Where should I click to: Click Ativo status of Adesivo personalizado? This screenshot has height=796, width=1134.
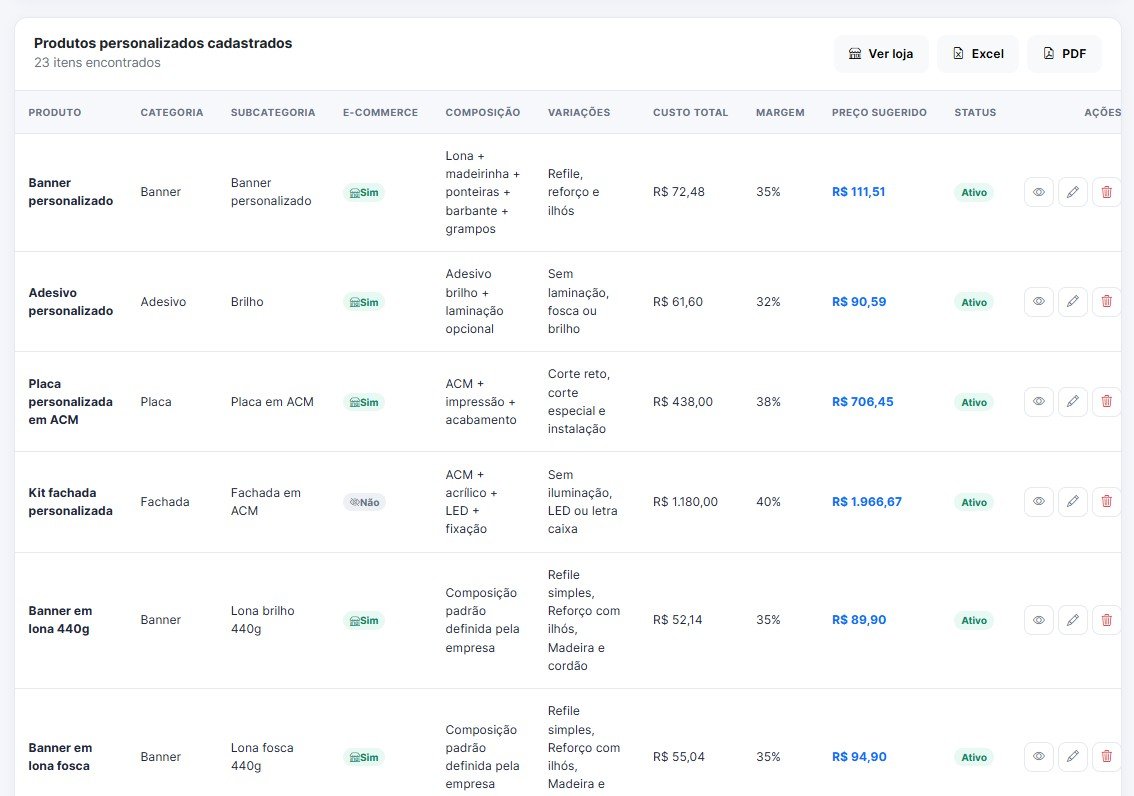[974, 302]
